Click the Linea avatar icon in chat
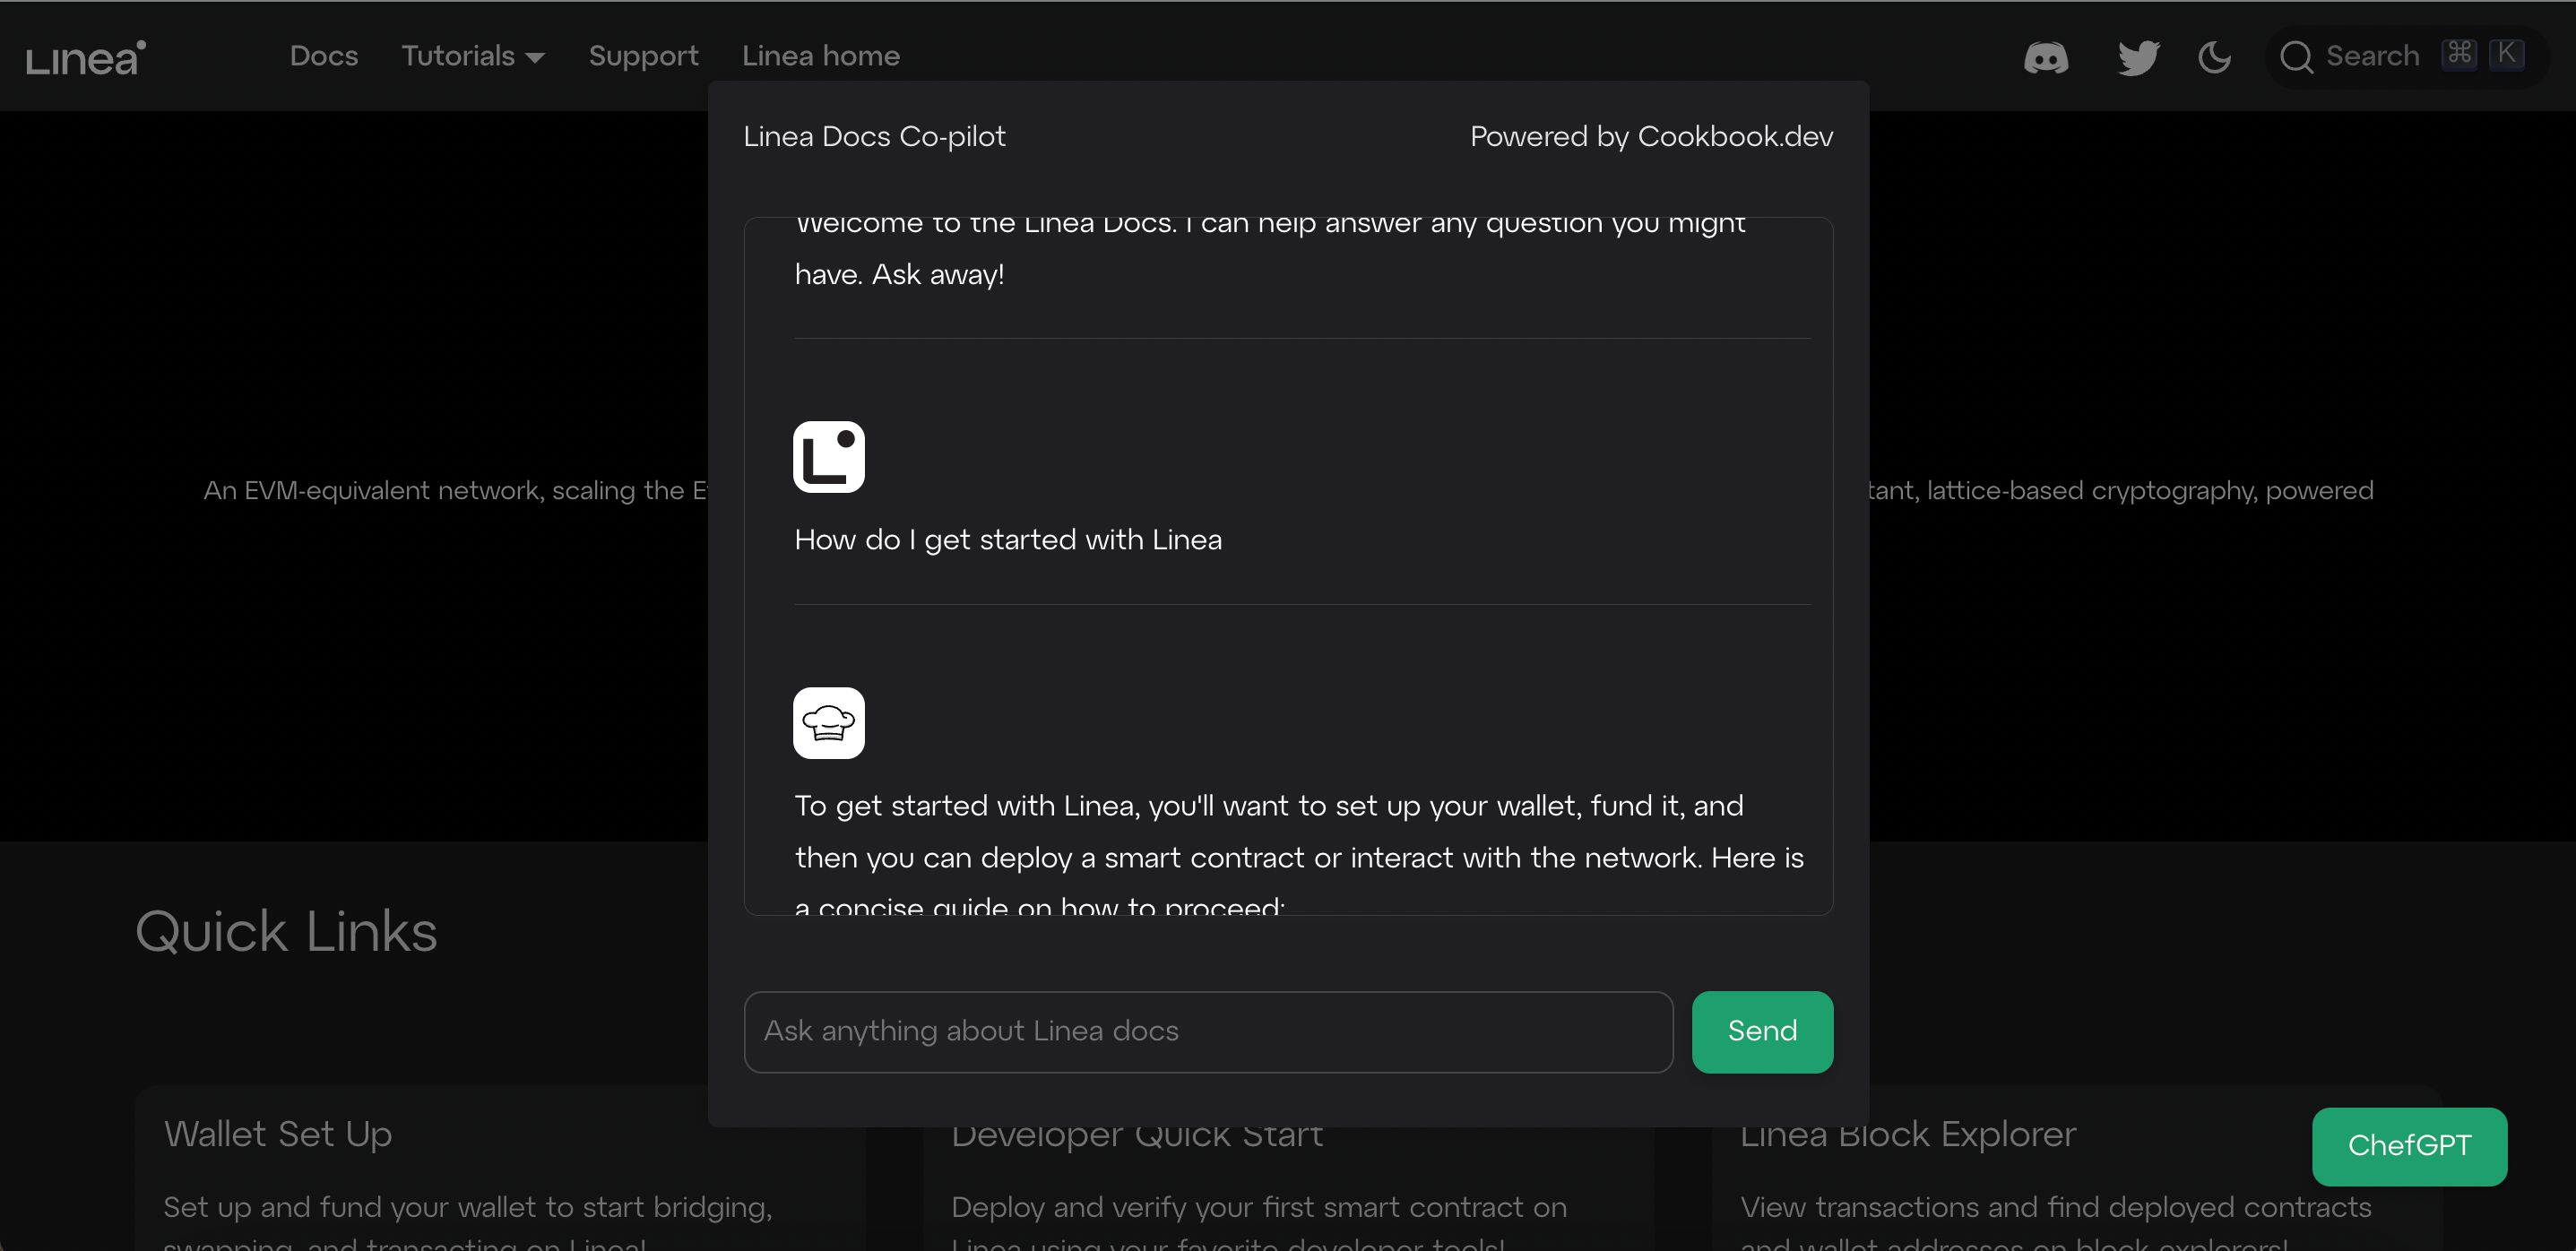Image resolution: width=2576 pixels, height=1251 pixels. click(x=829, y=457)
